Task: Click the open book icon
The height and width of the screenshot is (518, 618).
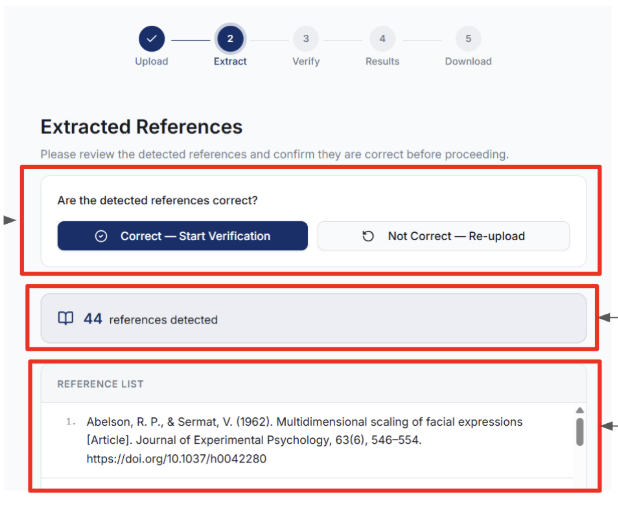Action: pos(66,318)
